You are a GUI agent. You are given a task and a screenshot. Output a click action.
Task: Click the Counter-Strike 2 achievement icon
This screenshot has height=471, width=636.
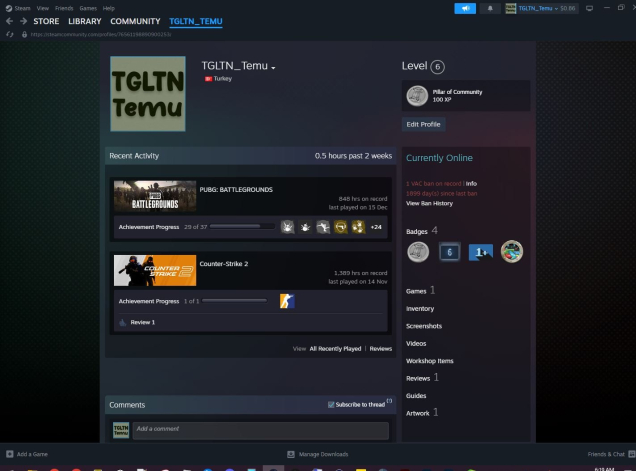287,301
